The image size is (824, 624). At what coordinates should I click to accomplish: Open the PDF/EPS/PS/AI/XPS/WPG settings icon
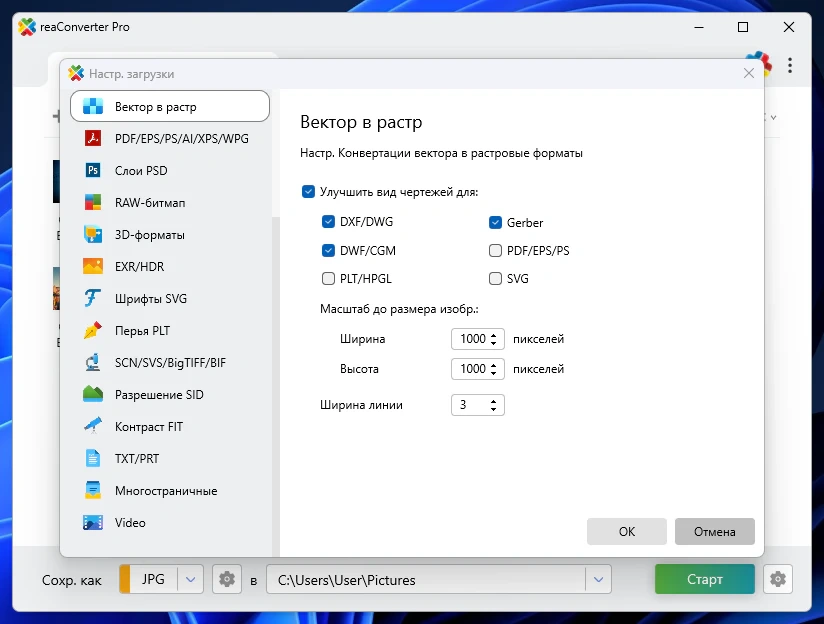[x=93, y=139]
